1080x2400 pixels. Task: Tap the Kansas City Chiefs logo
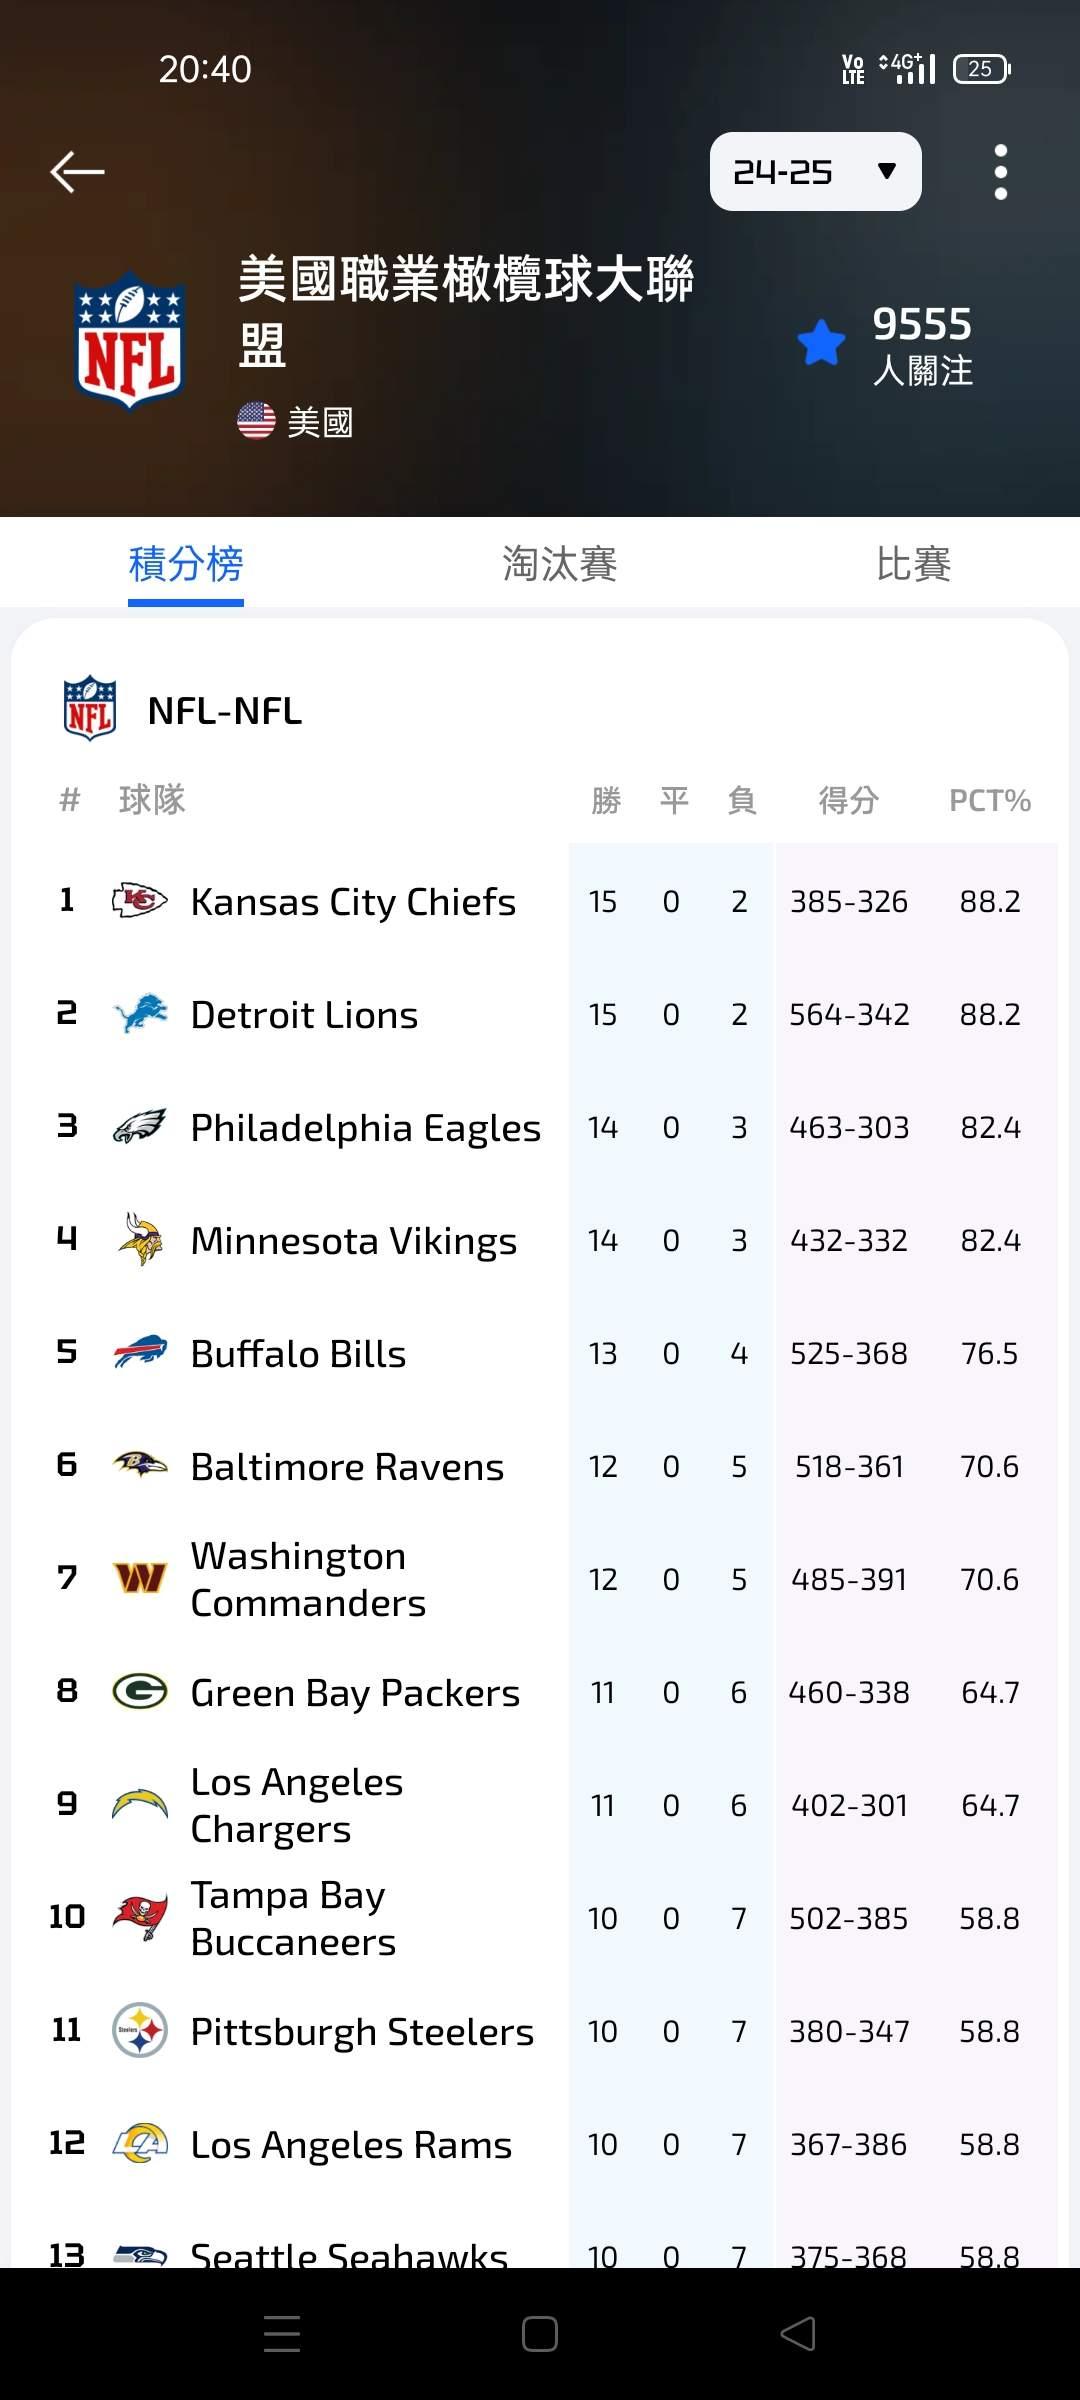pyautogui.click(x=139, y=901)
